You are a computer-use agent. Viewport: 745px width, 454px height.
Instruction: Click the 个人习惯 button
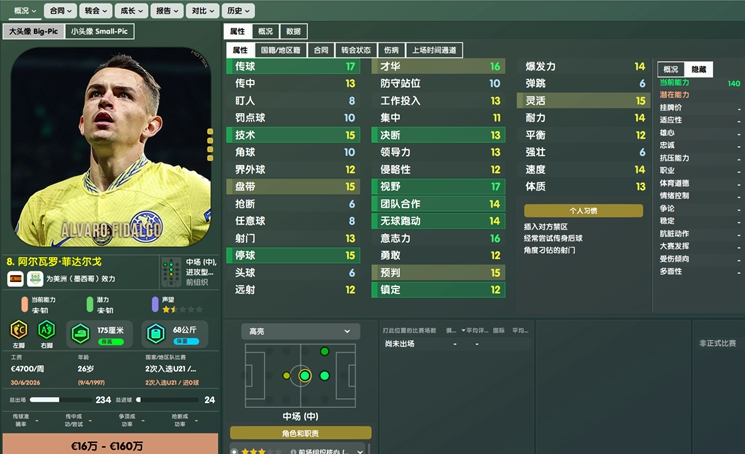583,210
